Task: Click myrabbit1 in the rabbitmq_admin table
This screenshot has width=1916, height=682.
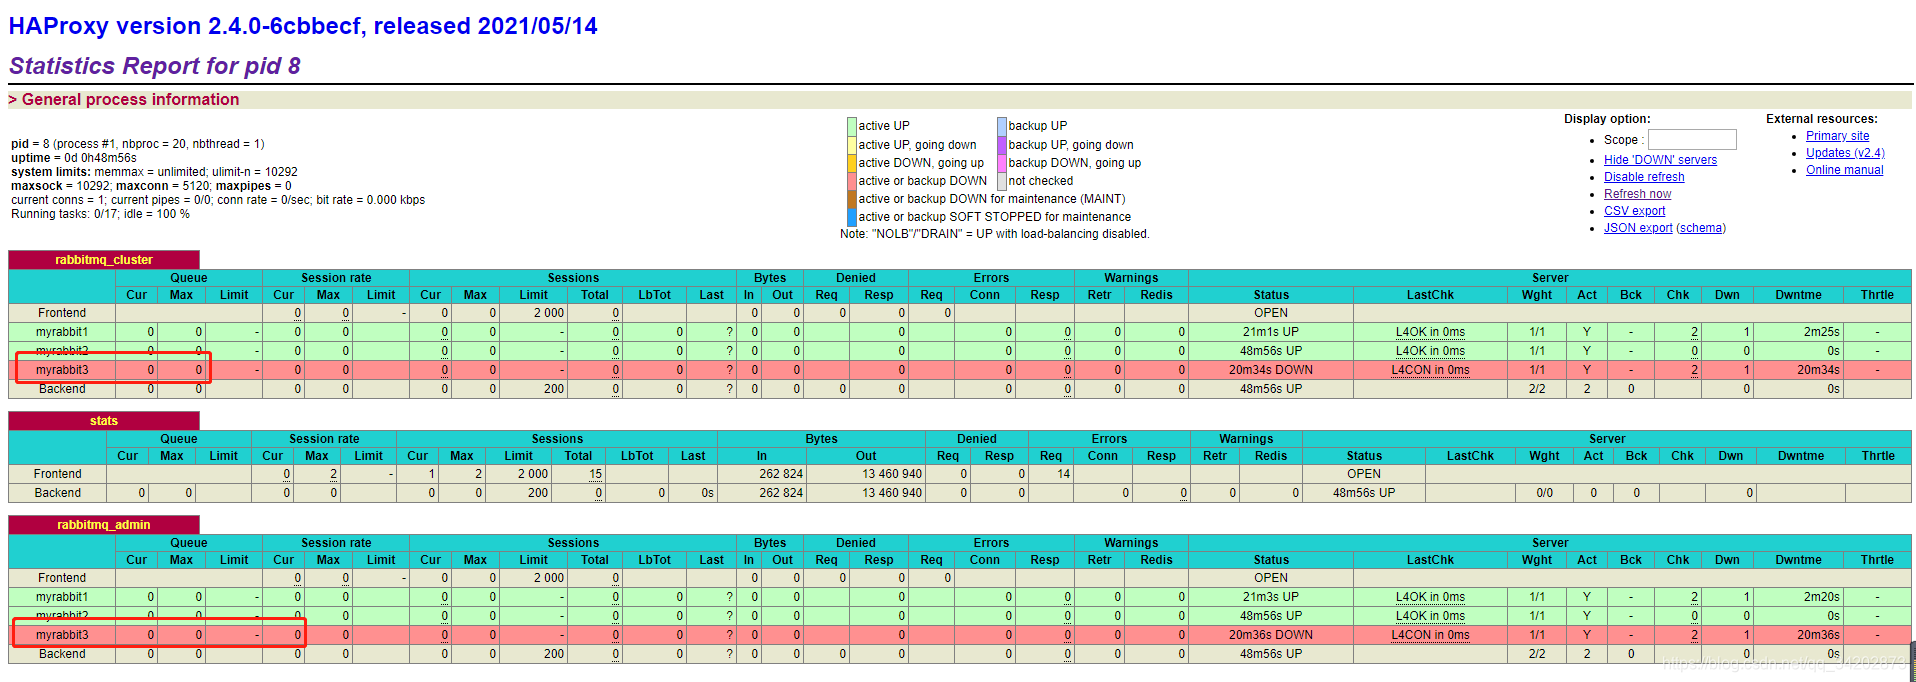Action: 62,597
